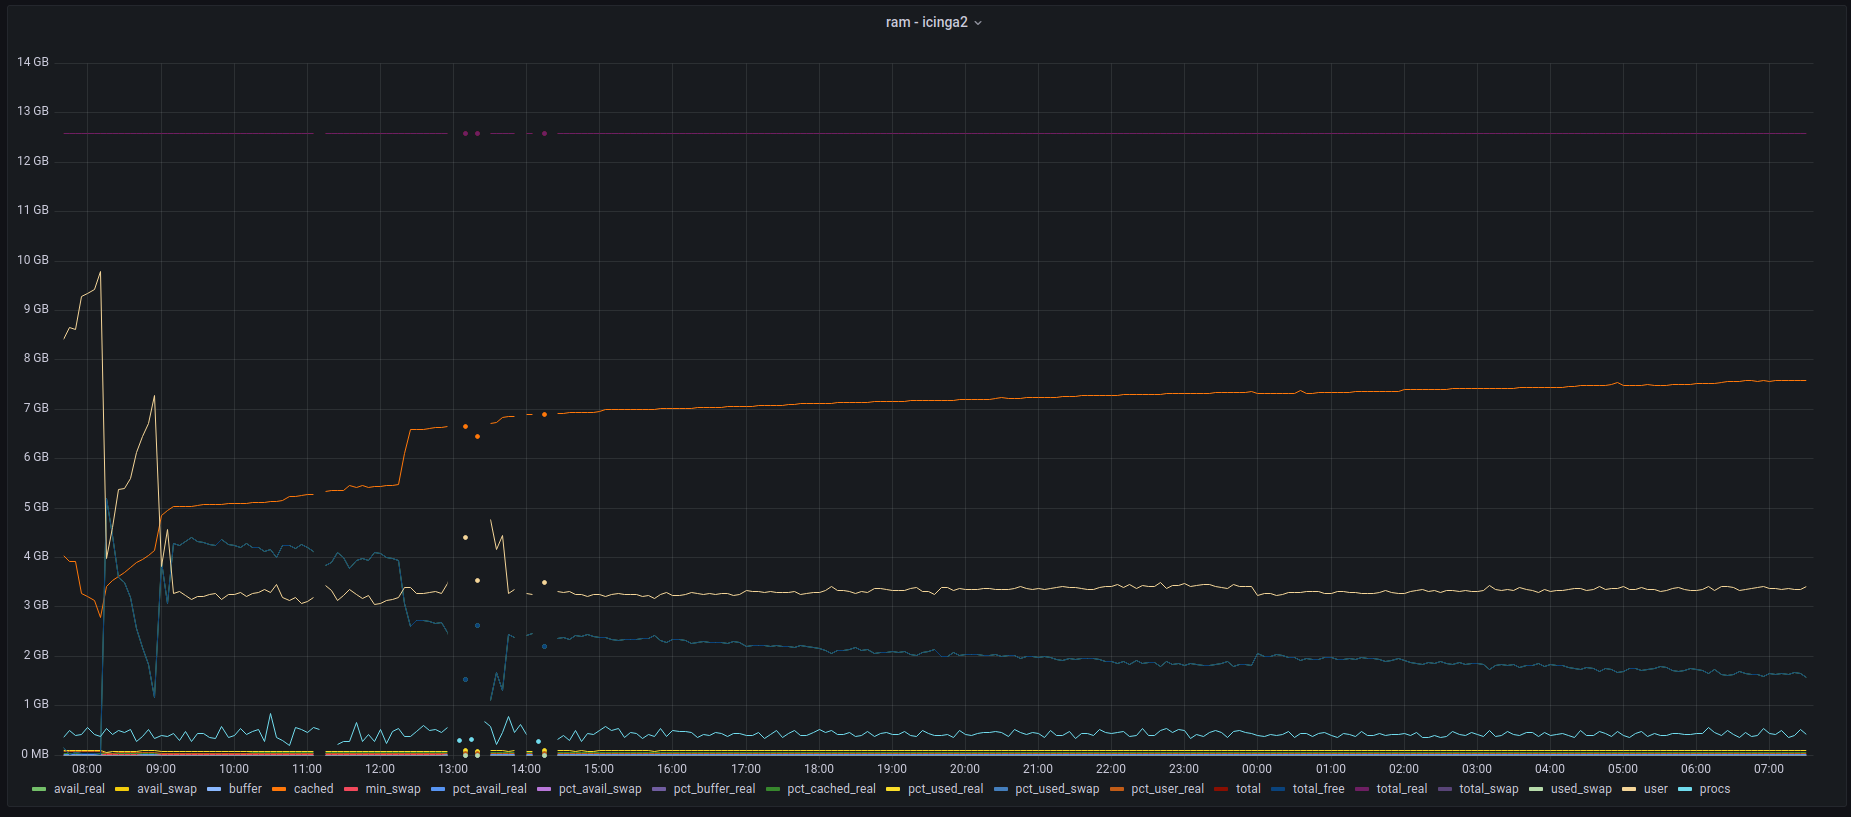Select the total_real legend label
Screen dimensions: 1851x817
(x=1402, y=789)
